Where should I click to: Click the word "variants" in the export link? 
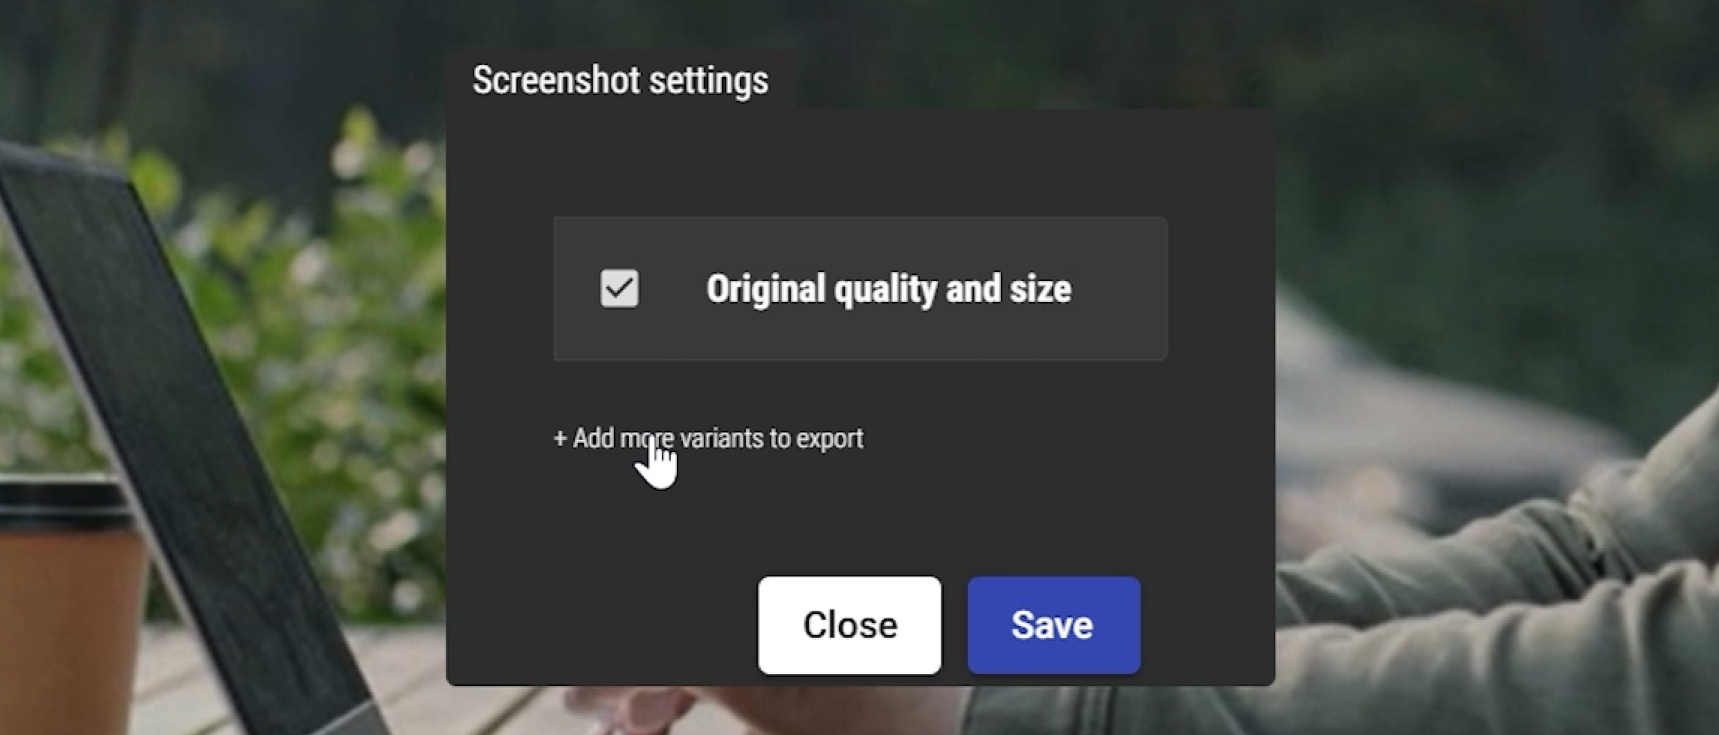721,438
